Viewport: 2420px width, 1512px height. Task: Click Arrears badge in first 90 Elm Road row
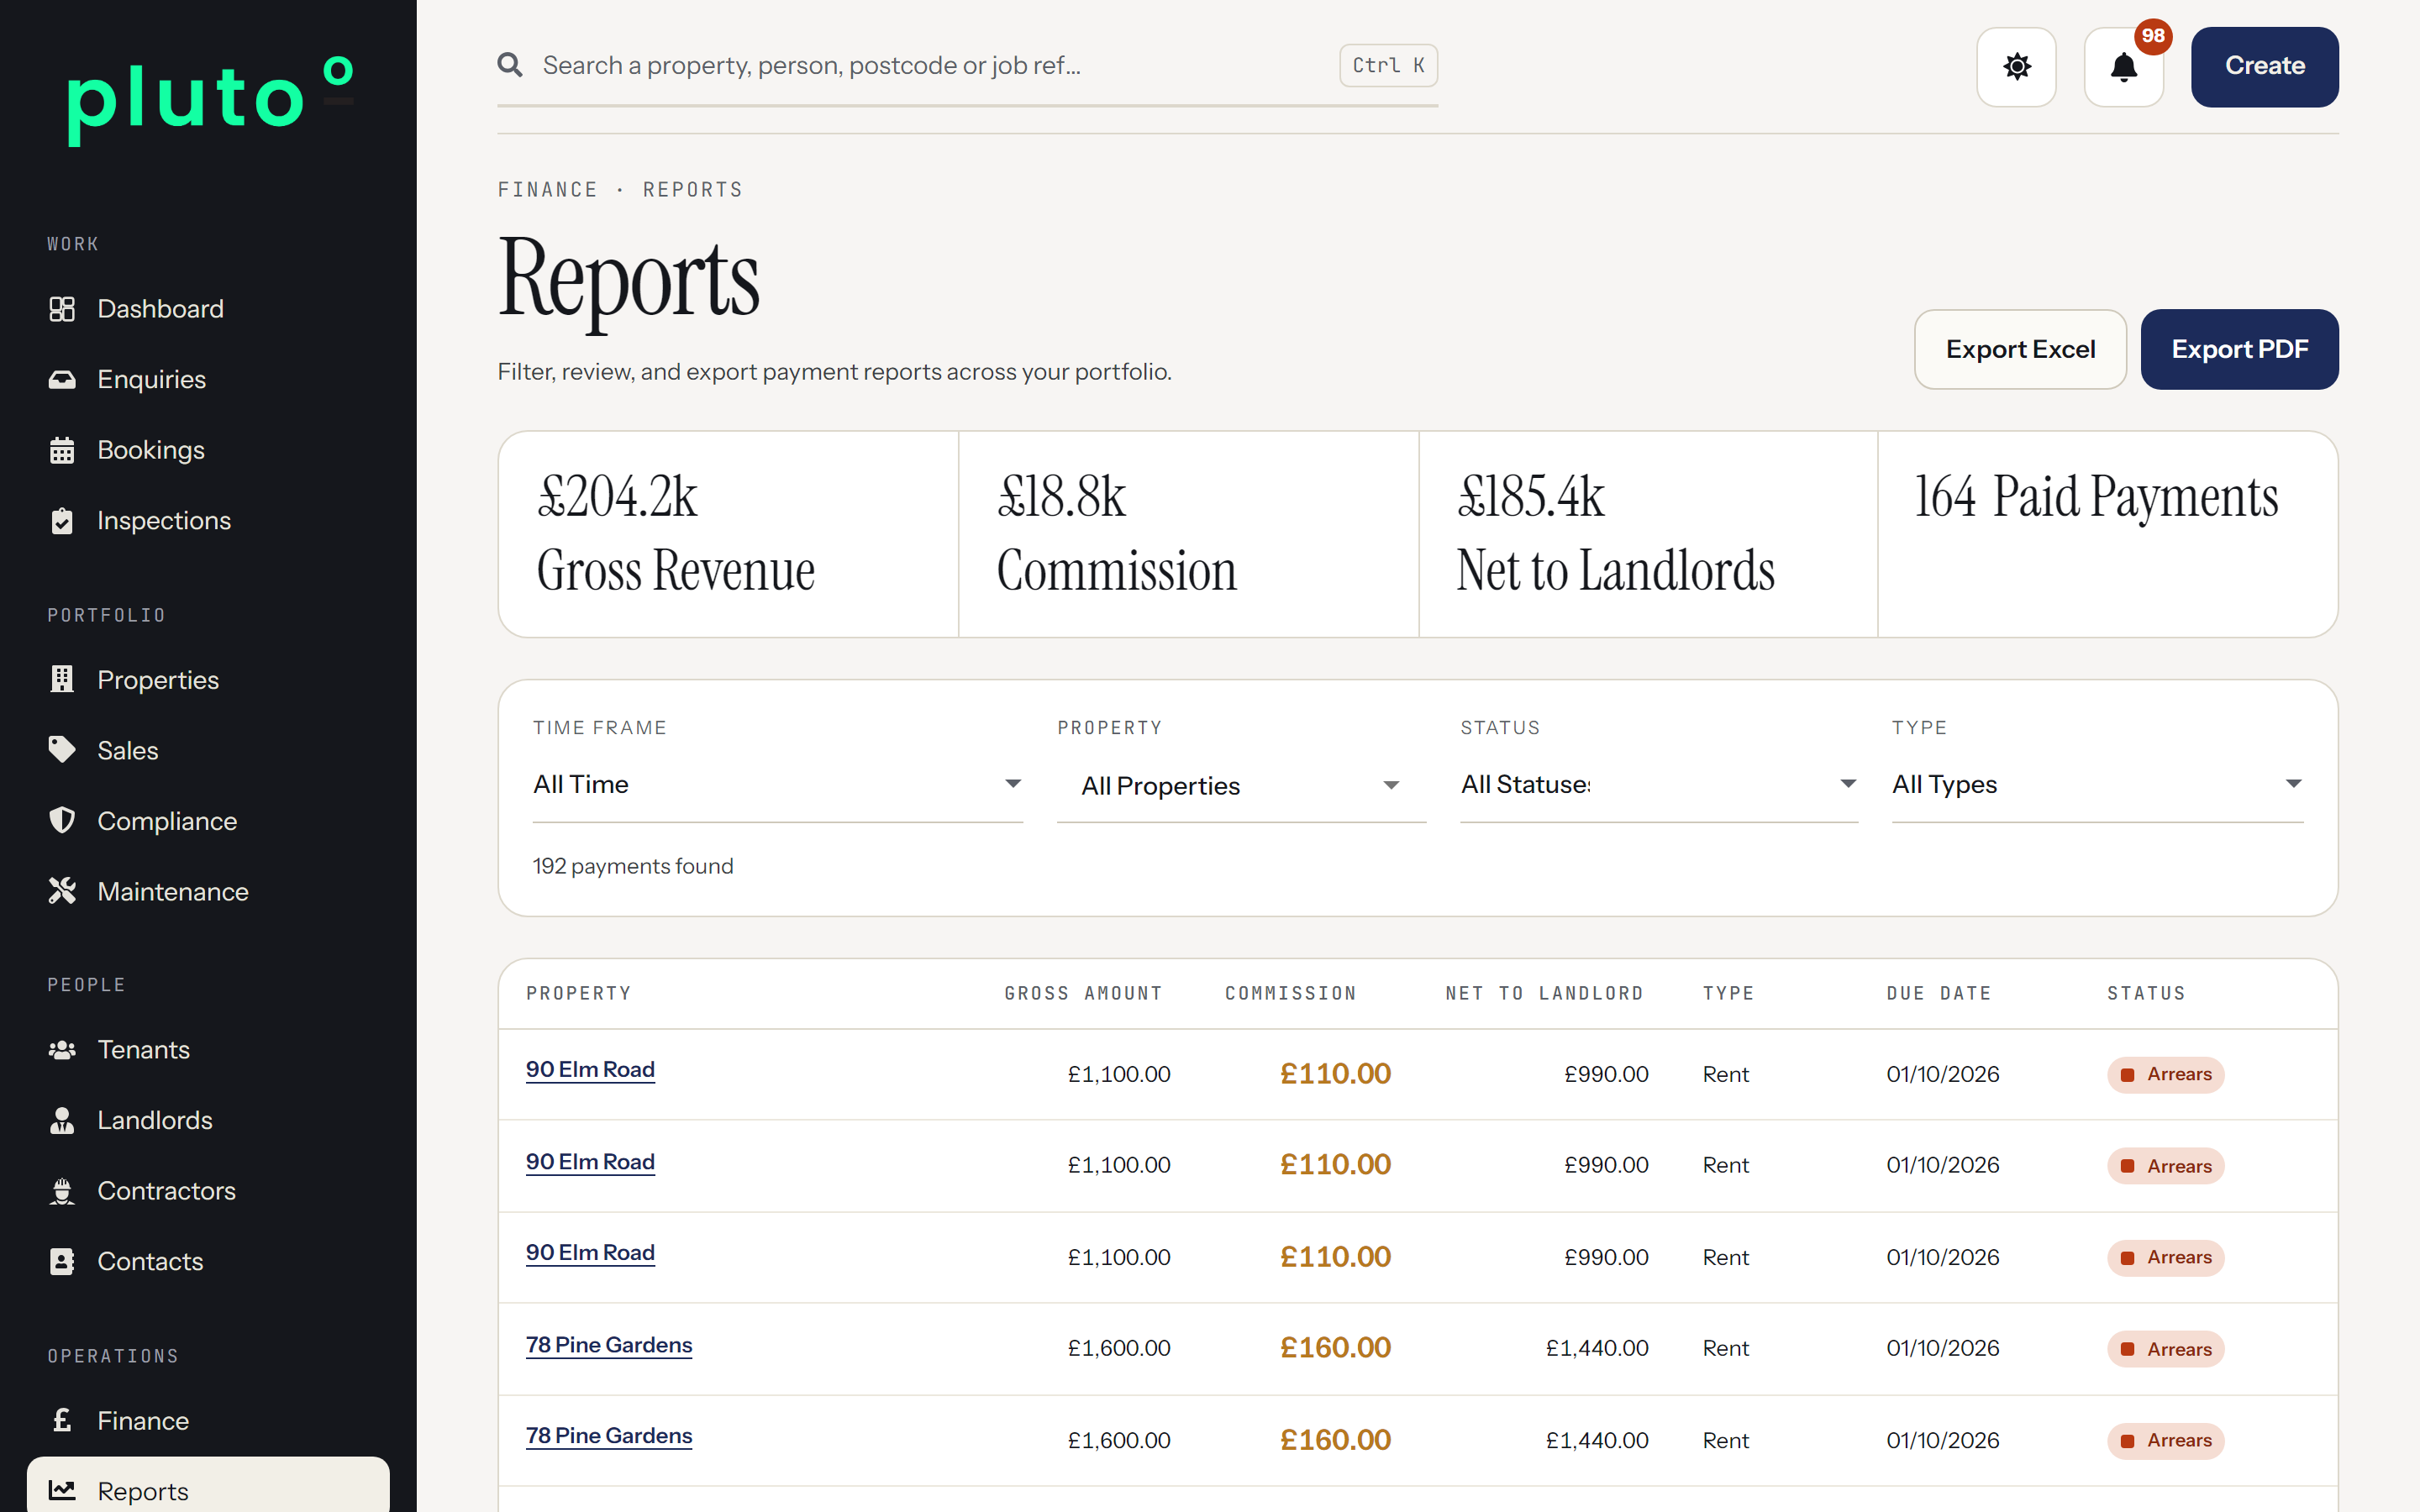(2165, 1074)
